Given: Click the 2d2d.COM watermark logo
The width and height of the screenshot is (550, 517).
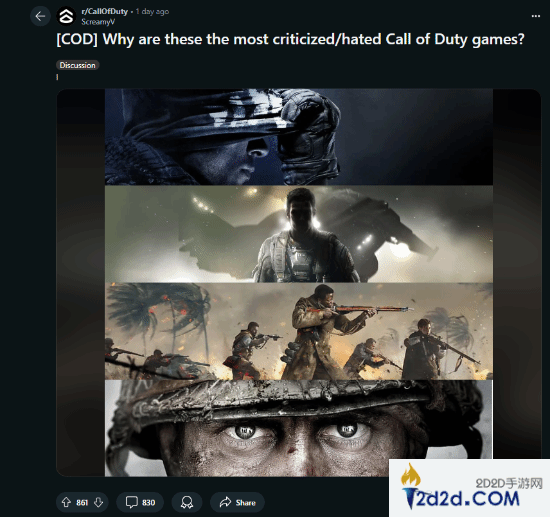Looking at the screenshot, I should pos(469,488).
